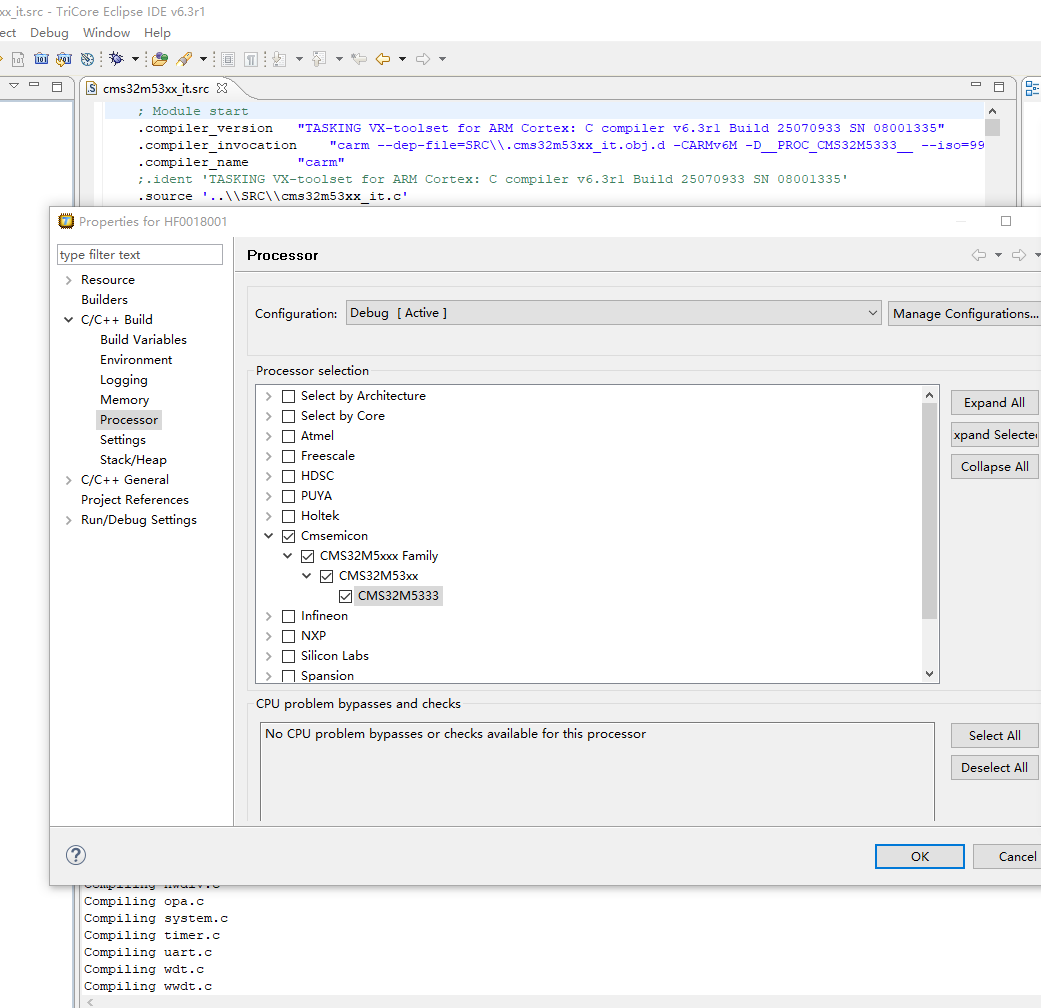
Task: Select Build Variables in the properties tree
Action: click(143, 339)
